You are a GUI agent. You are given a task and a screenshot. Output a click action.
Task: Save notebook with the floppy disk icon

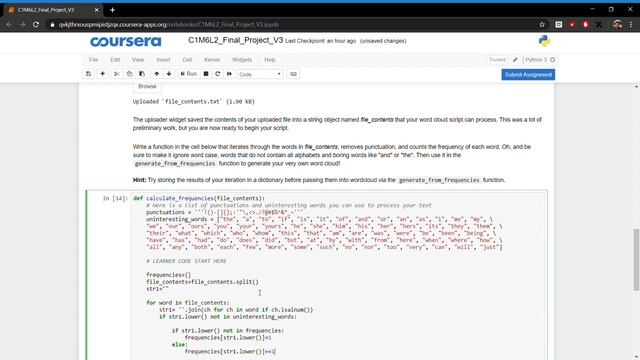pyautogui.click(x=88, y=74)
